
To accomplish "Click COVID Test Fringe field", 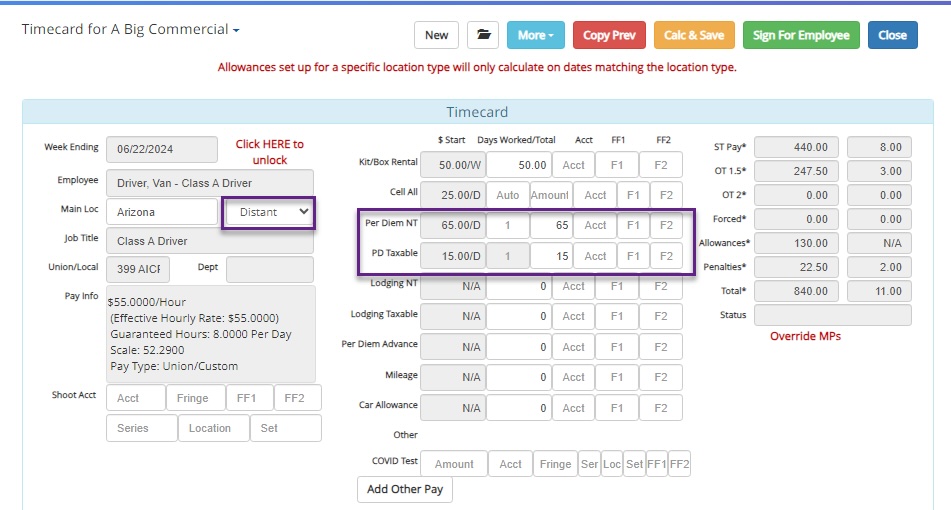I will coord(555,464).
